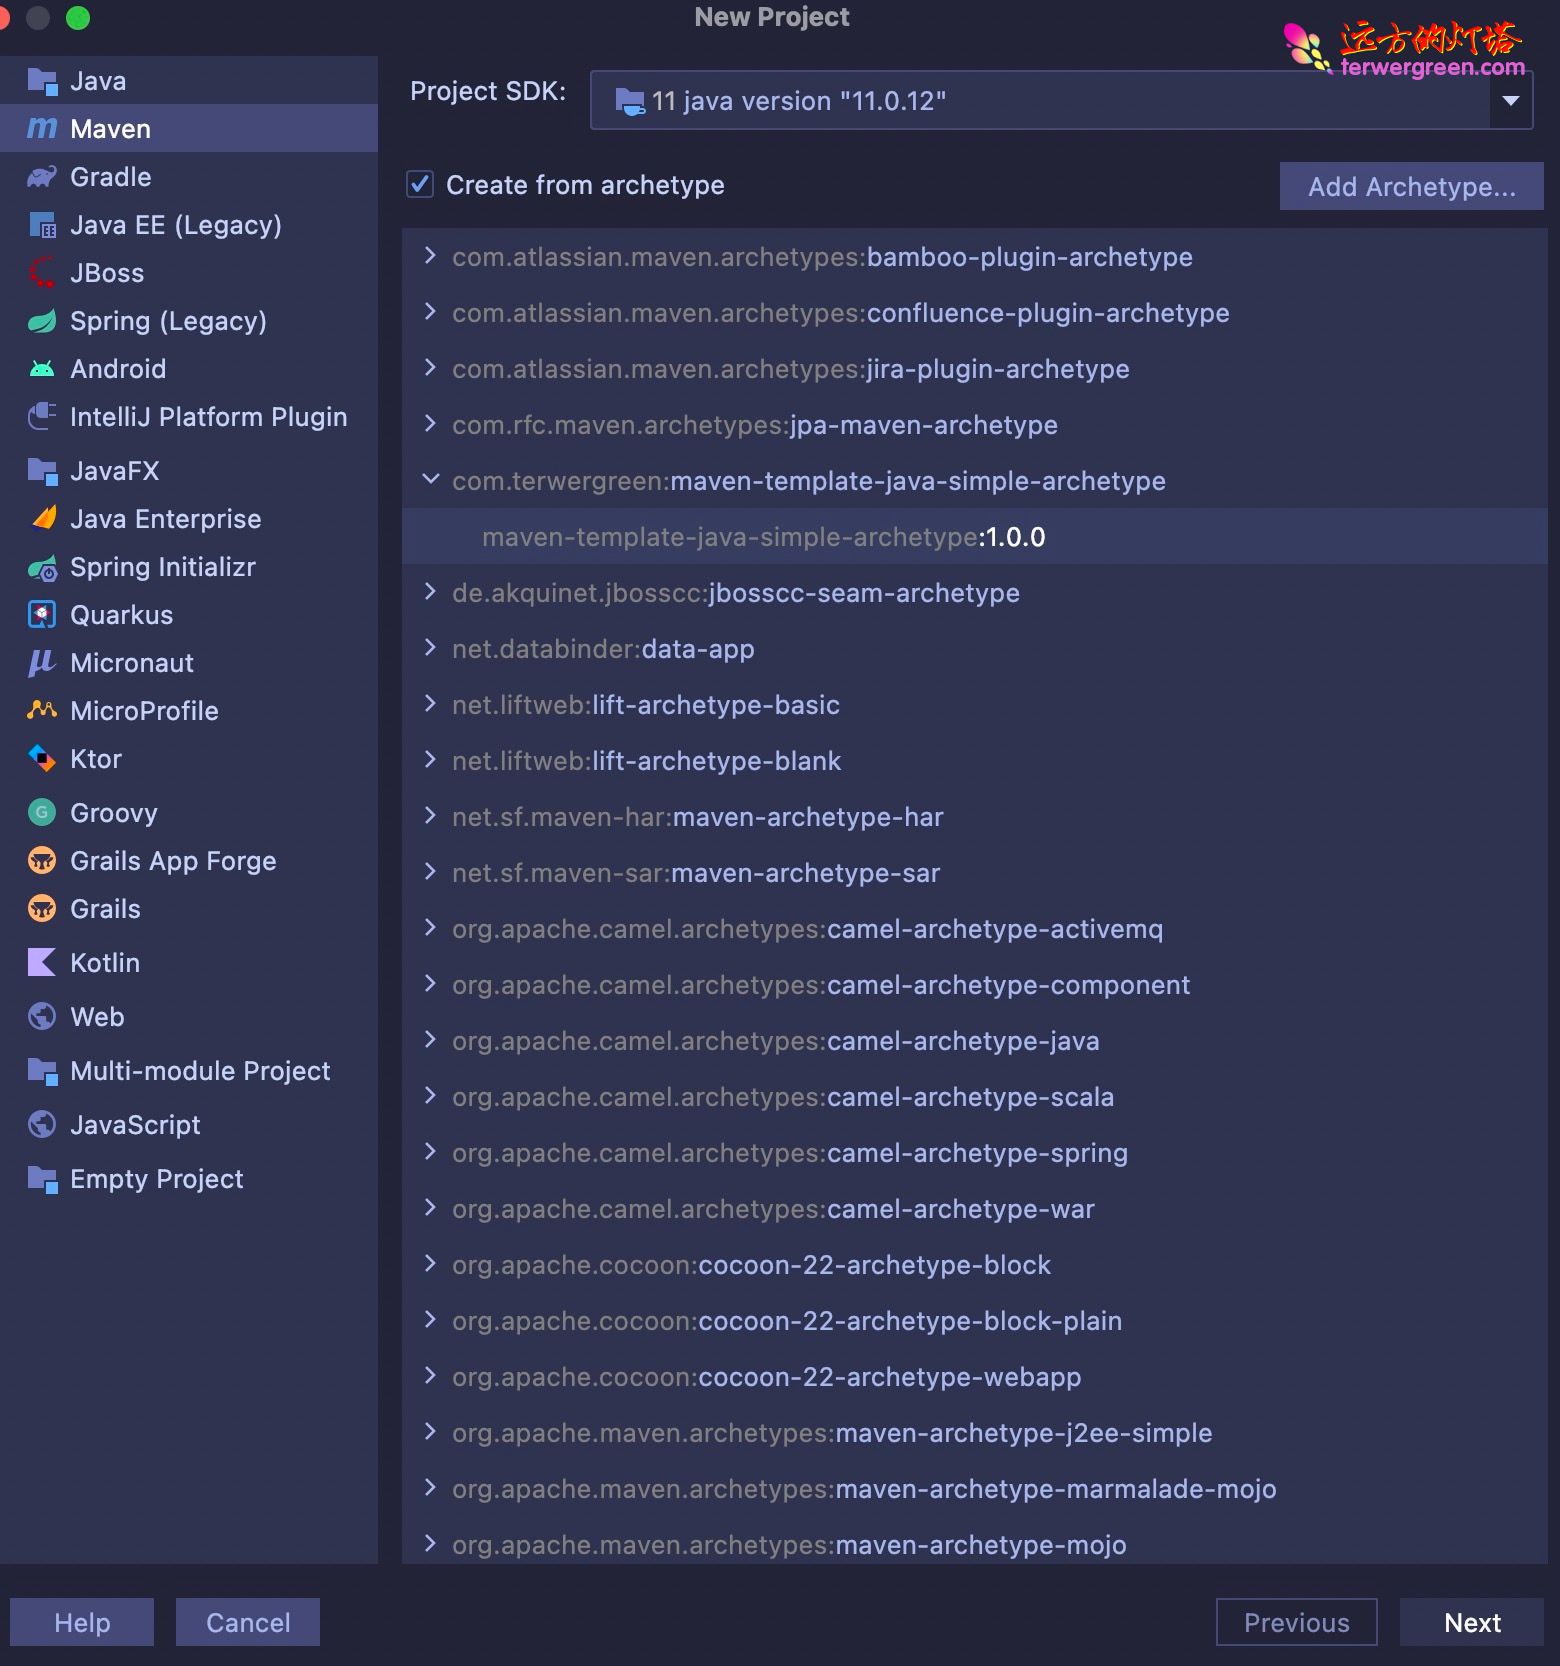Select maven-template-java-simple-archetype:1.0.0 version row
This screenshot has height=1666, width=1560.
click(x=975, y=537)
